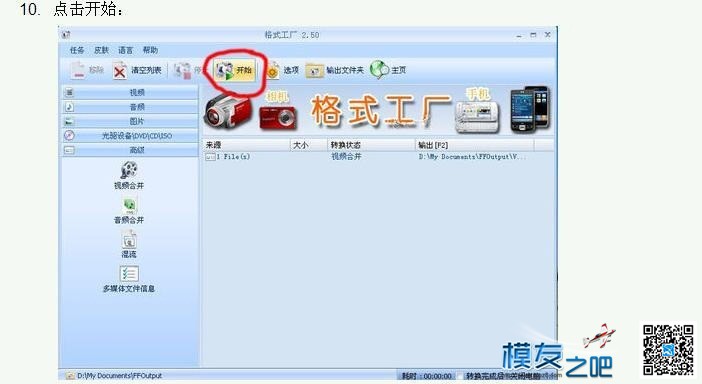Sort by the 转换状态 status column
Screen dimensions: 702x384
click(371, 145)
